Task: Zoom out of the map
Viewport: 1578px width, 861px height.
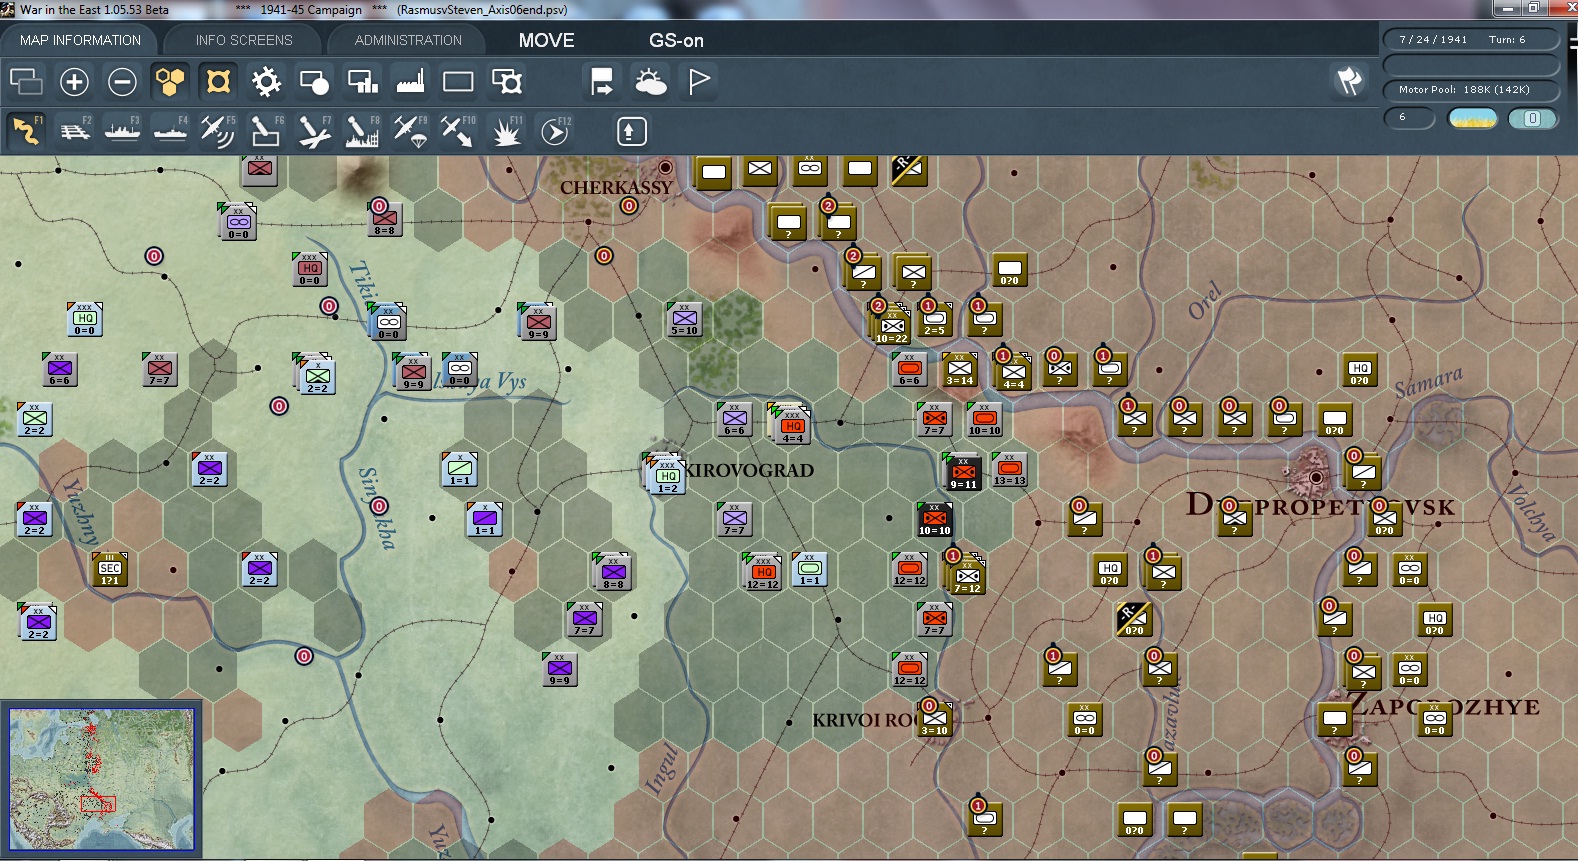Action: pos(122,81)
